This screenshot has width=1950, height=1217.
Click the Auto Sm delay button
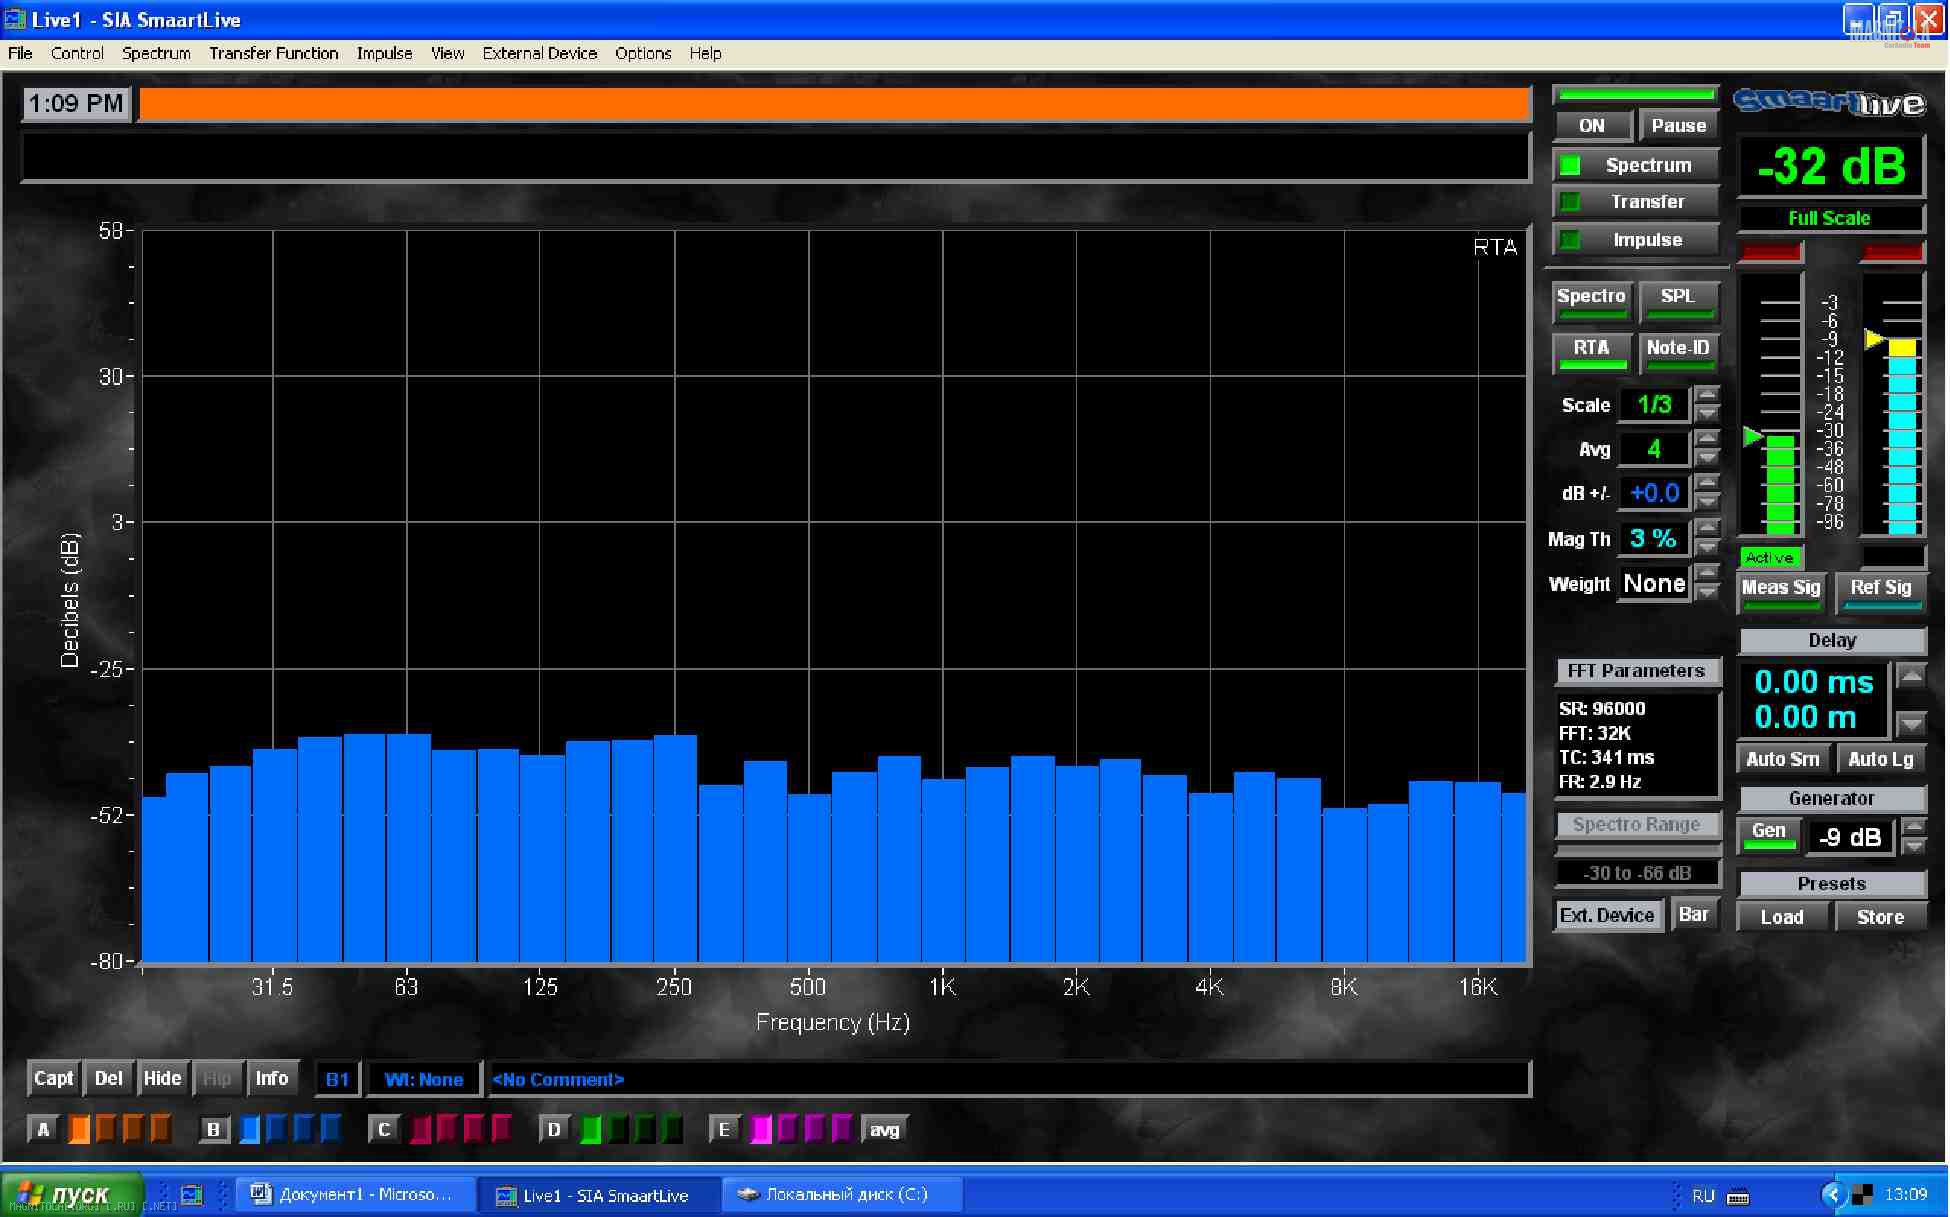[x=1782, y=759]
